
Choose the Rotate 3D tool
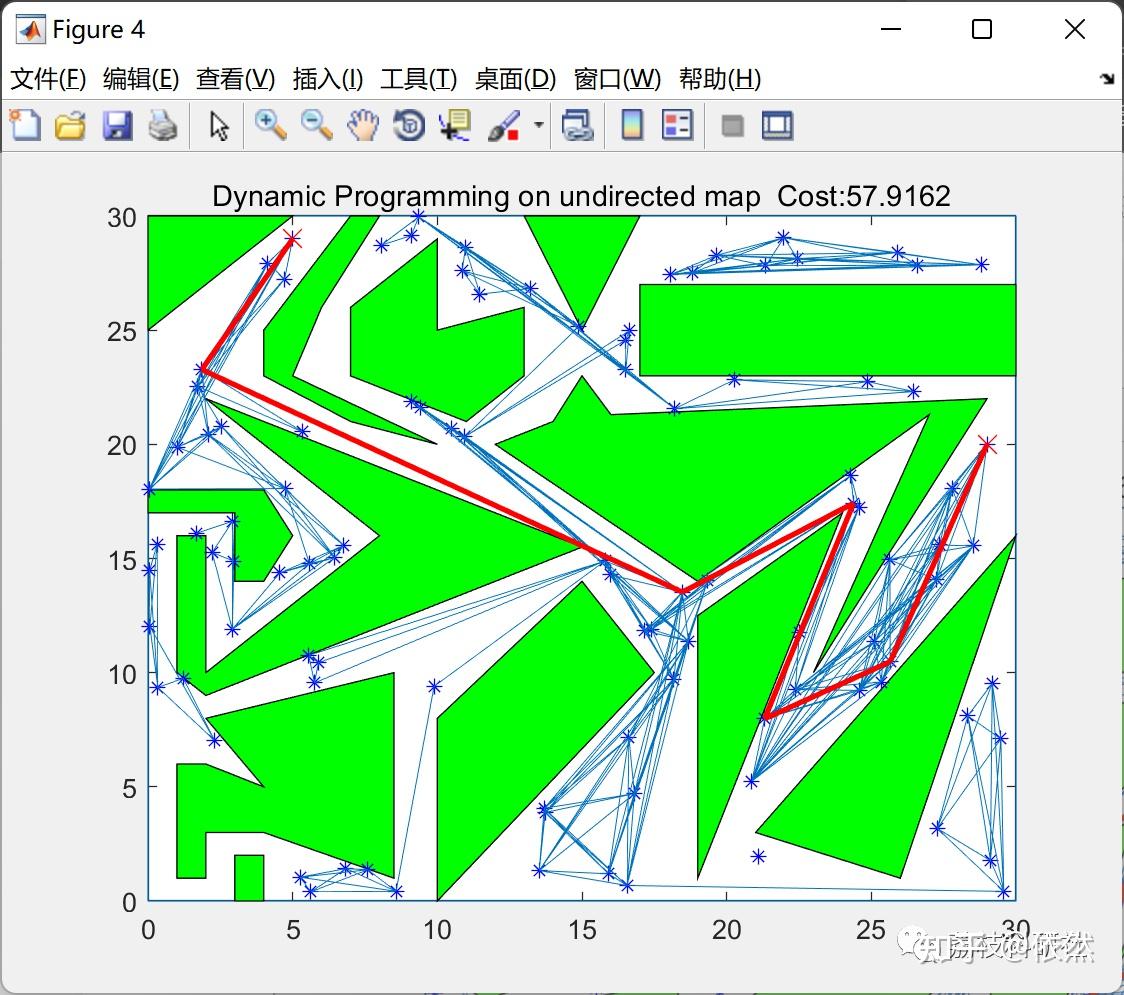[x=409, y=126]
